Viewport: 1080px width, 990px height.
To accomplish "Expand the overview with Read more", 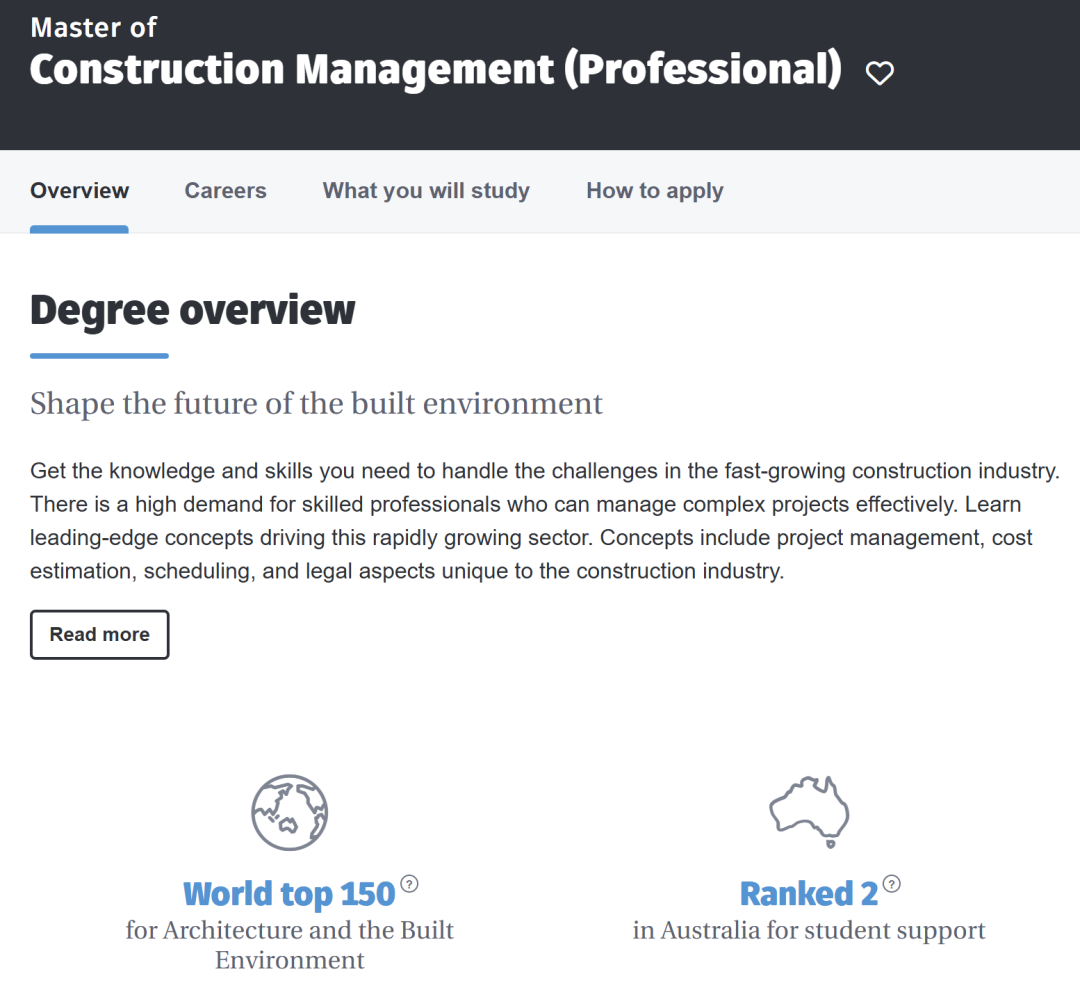I will [100, 635].
